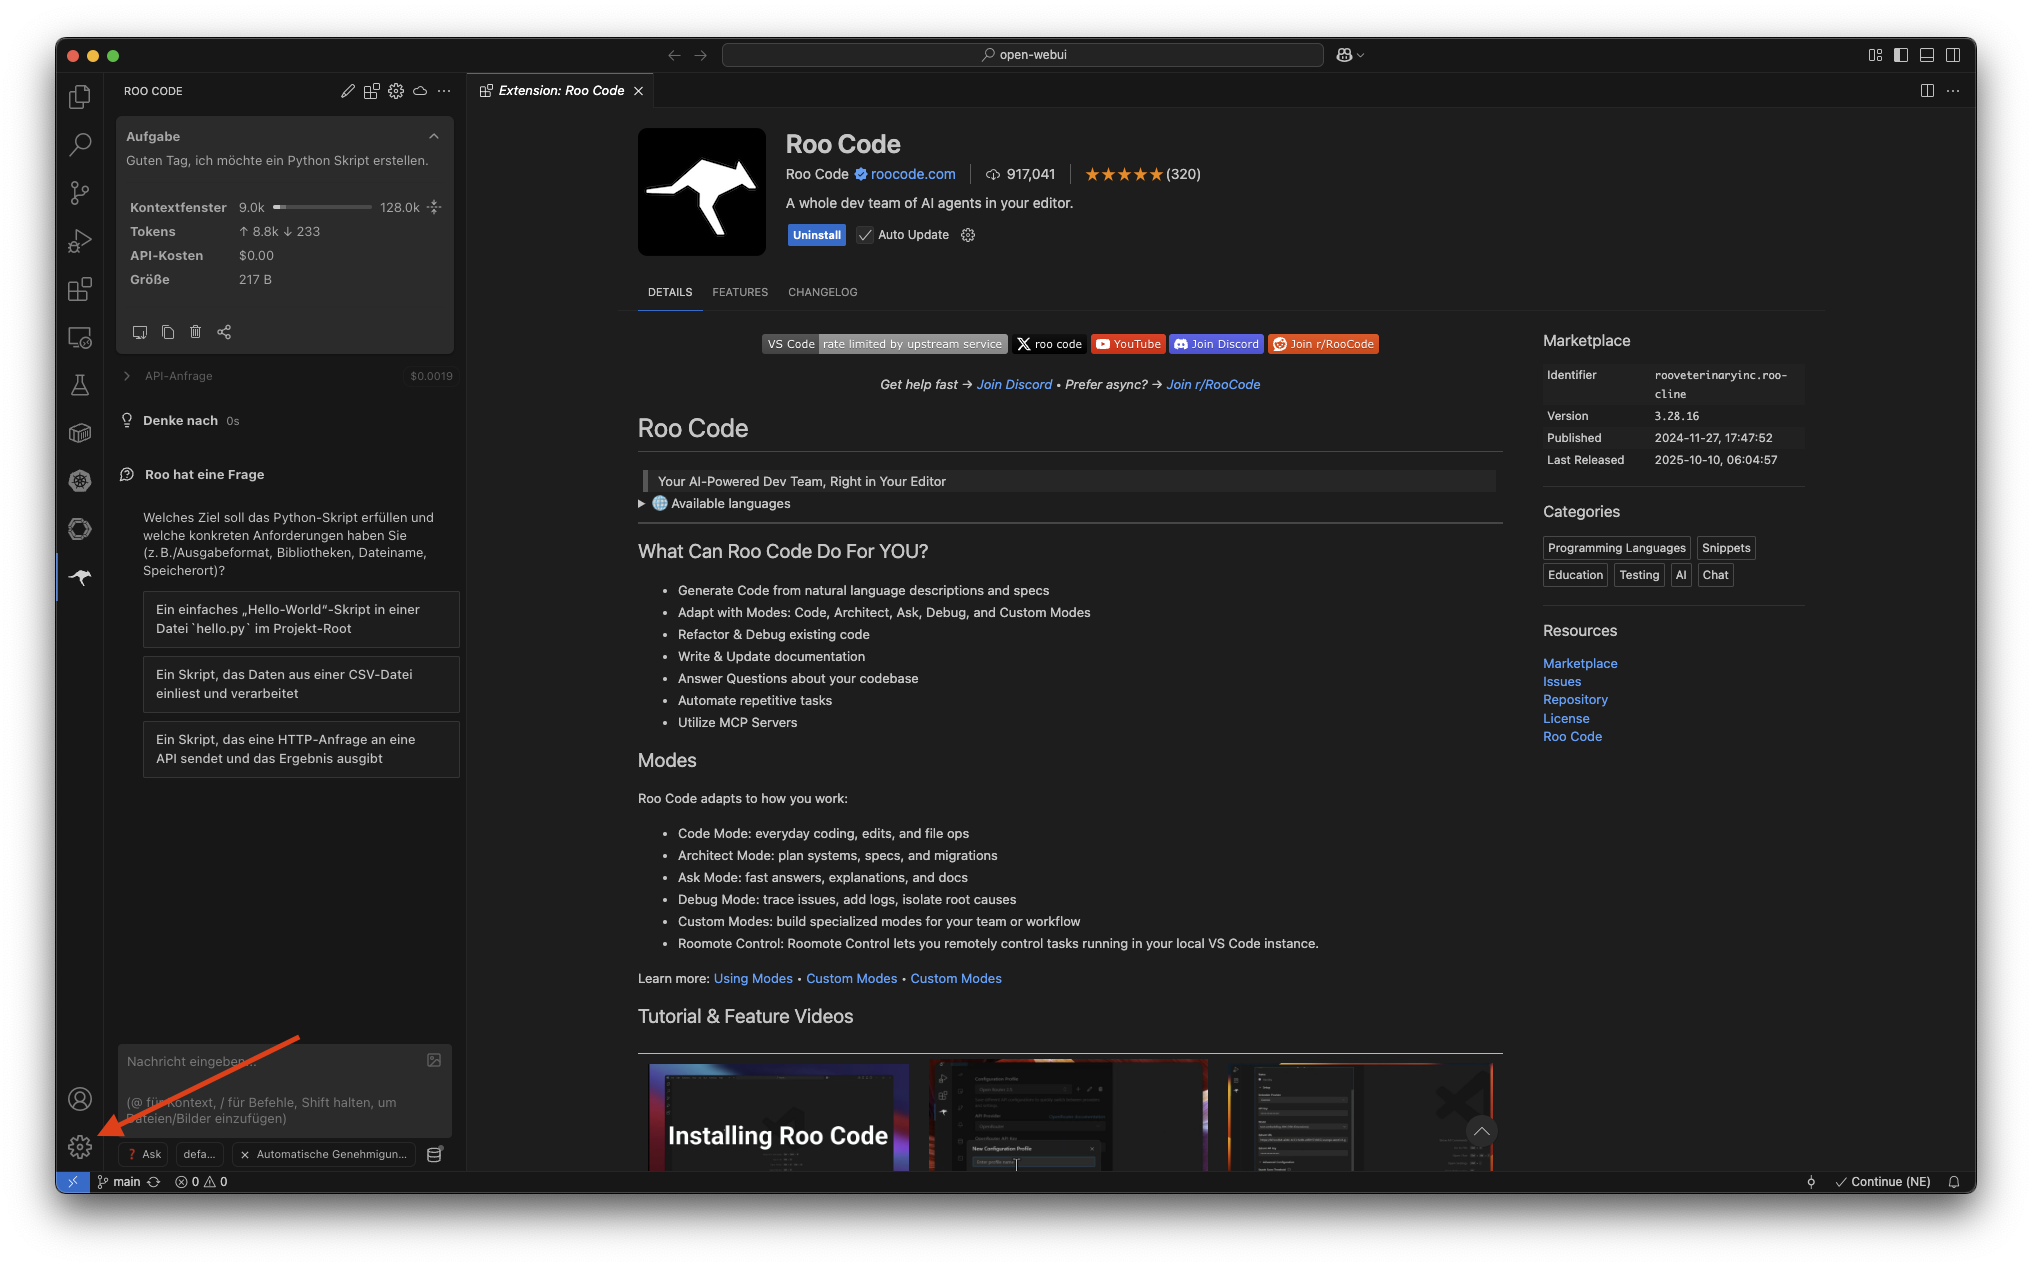Click the notifications bell in status bar
Viewport: 2032px width, 1267px height.
click(x=1953, y=1182)
